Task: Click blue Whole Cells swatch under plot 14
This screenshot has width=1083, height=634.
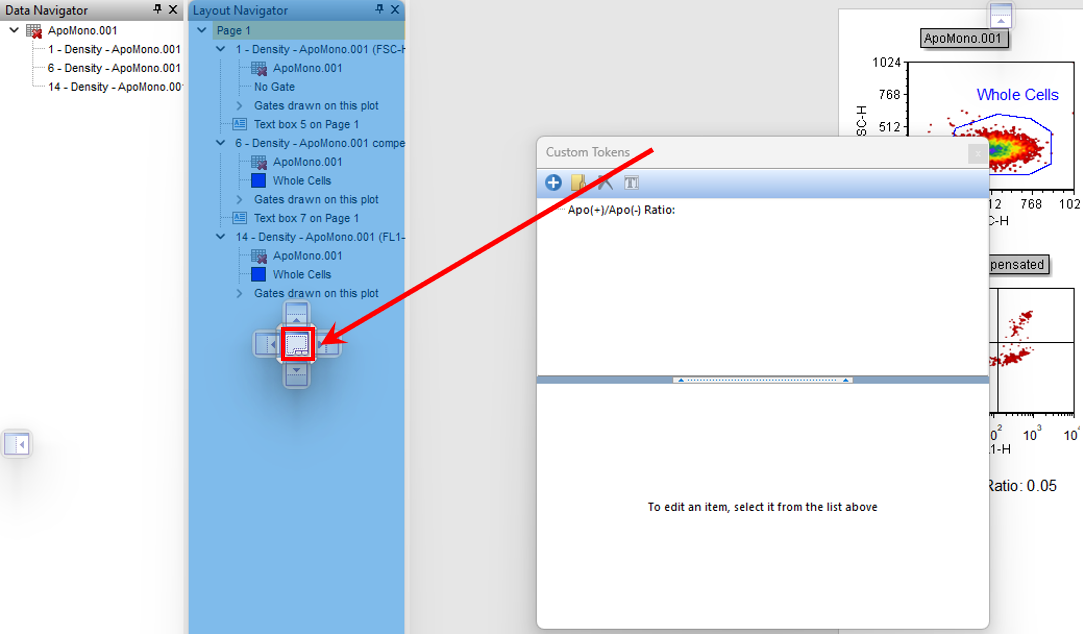Action: click(258, 275)
